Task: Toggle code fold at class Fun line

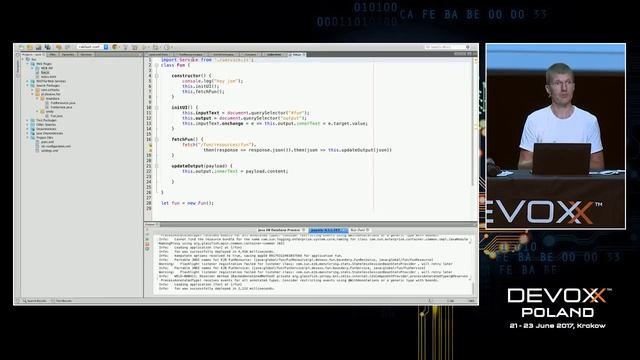Action: [157, 65]
